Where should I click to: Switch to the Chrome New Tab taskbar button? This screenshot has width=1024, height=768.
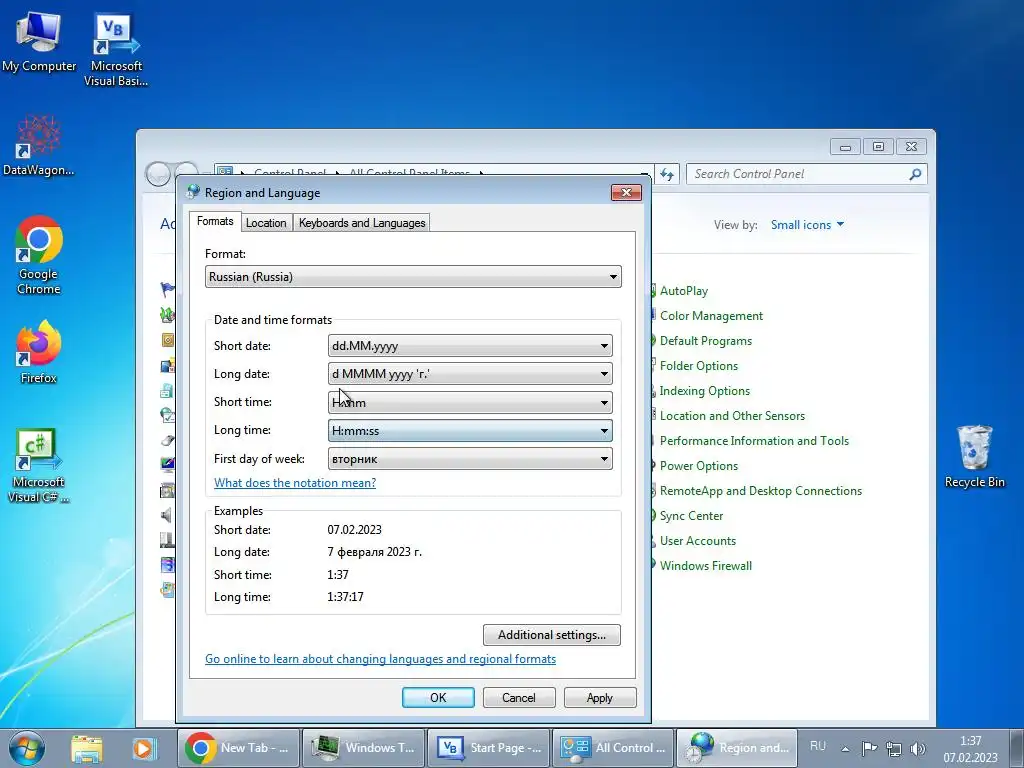point(238,748)
